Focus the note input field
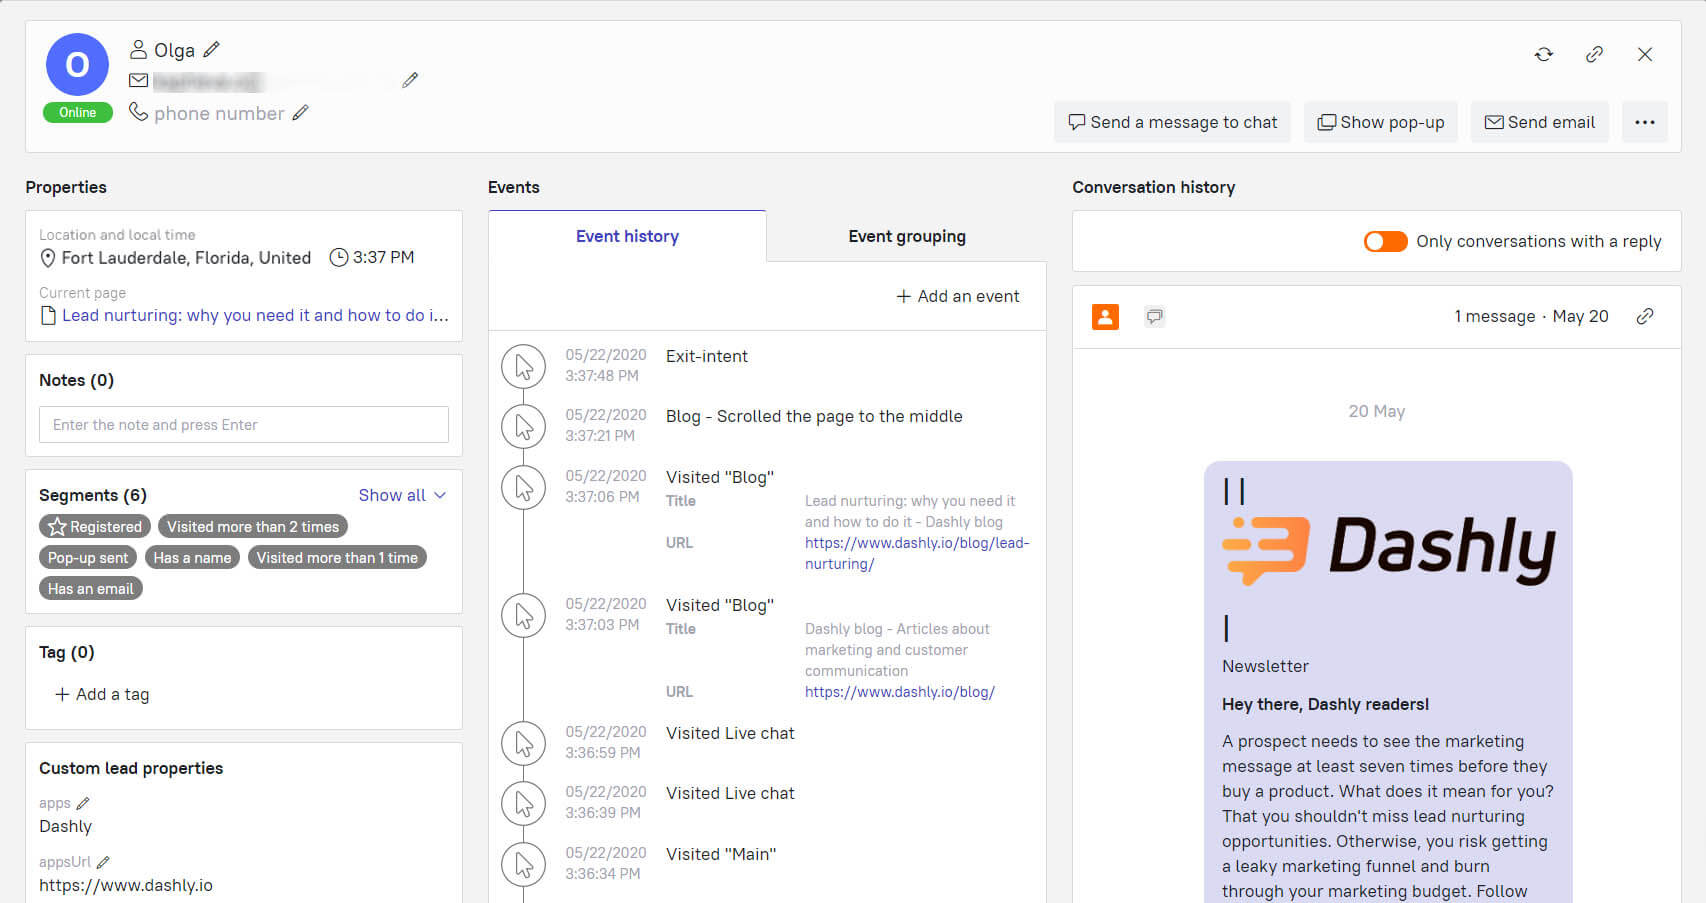Image resolution: width=1706 pixels, height=903 pixels. pyautogui.click(x=244, y=424)
